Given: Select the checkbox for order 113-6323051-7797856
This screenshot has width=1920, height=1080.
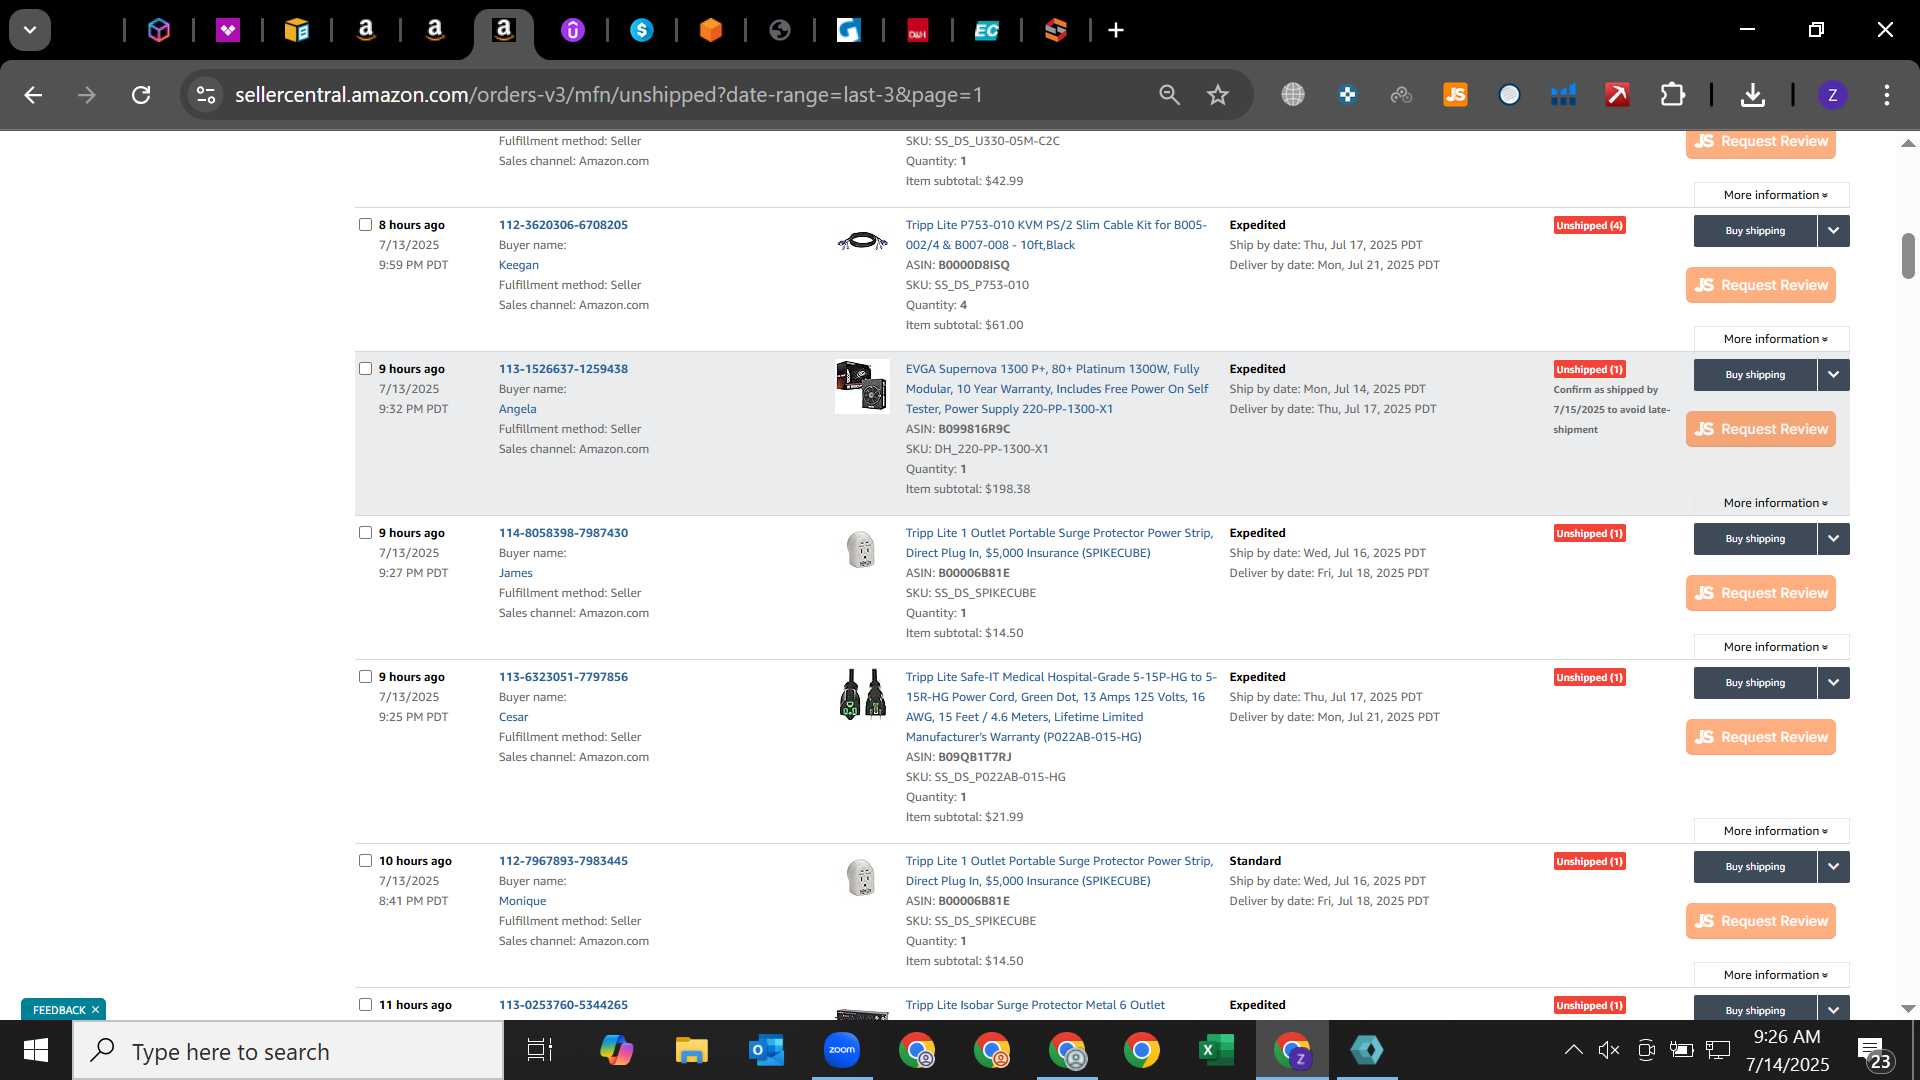Looking at the screenshot, I should [365, 677].
